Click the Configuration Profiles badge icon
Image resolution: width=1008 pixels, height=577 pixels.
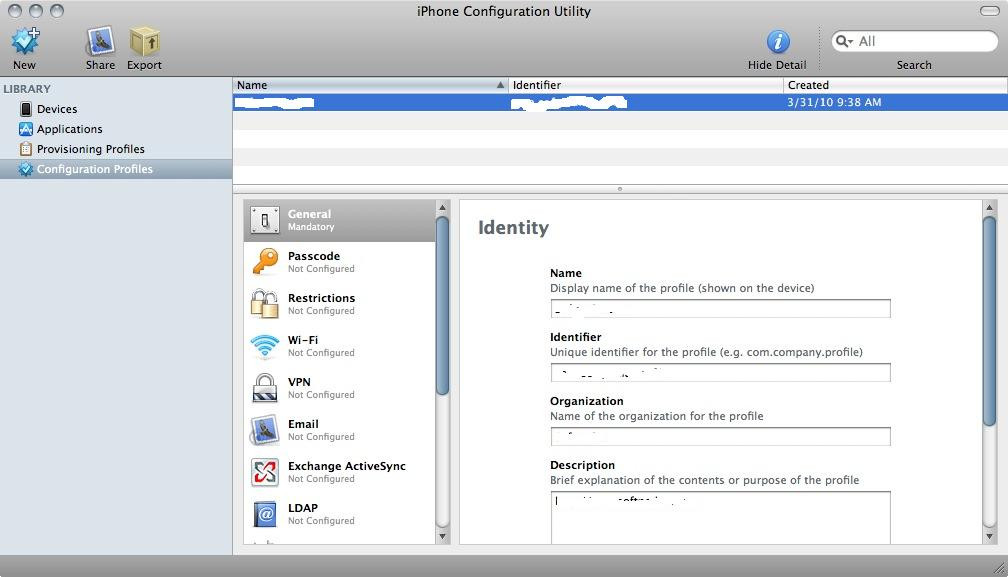pos(26,169)
